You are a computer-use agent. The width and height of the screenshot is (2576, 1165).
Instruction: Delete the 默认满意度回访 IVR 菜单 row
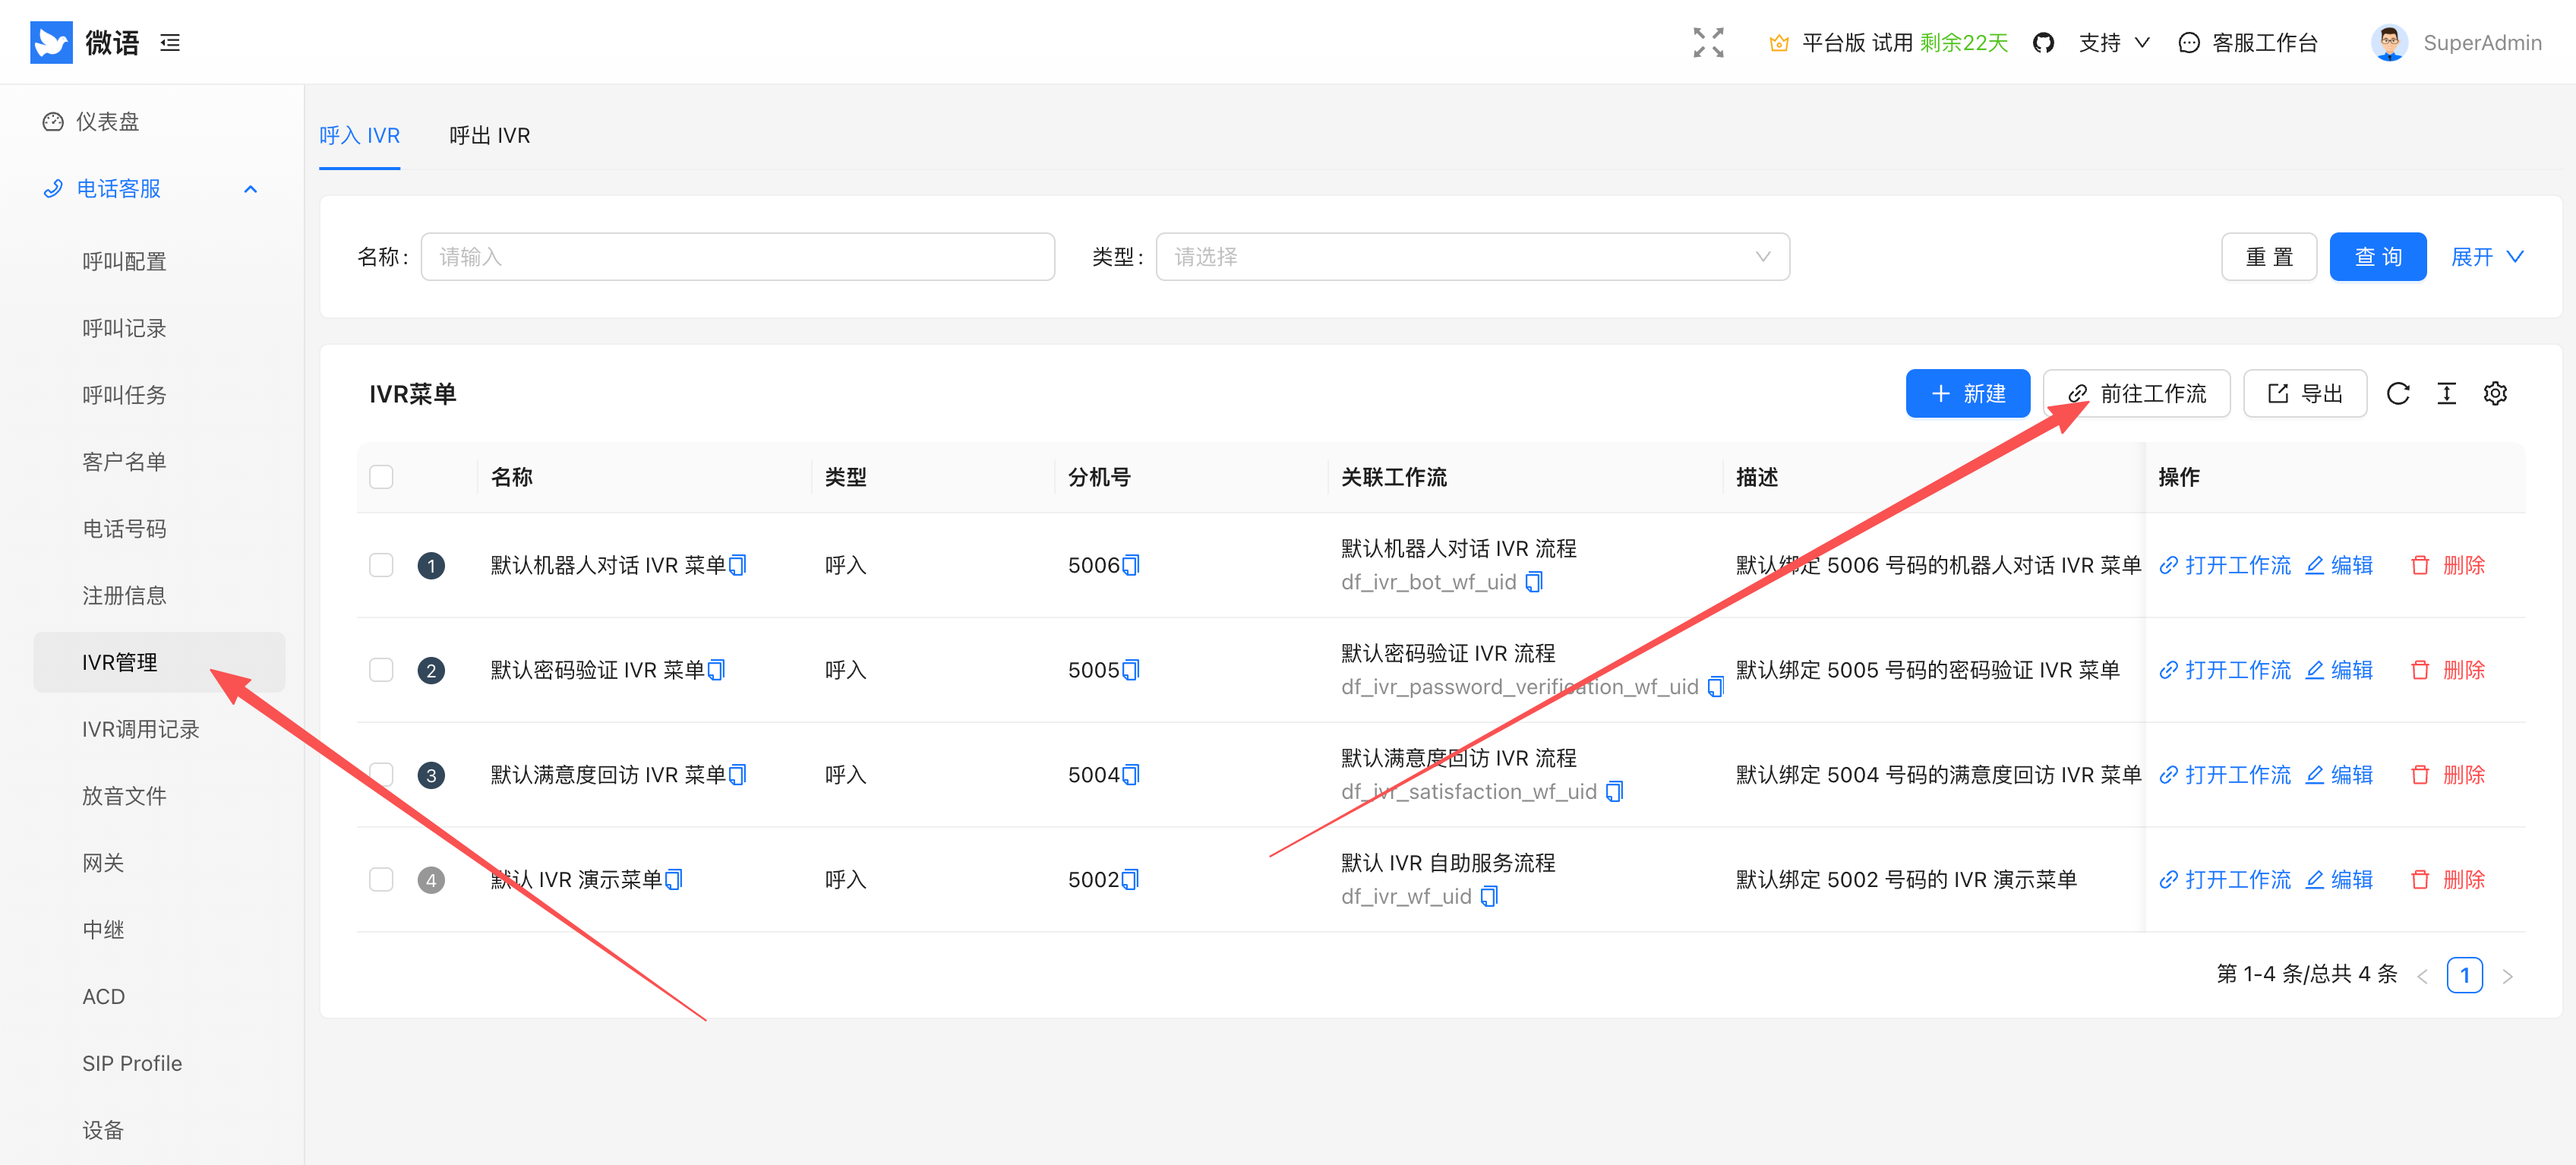[2447, 775]
